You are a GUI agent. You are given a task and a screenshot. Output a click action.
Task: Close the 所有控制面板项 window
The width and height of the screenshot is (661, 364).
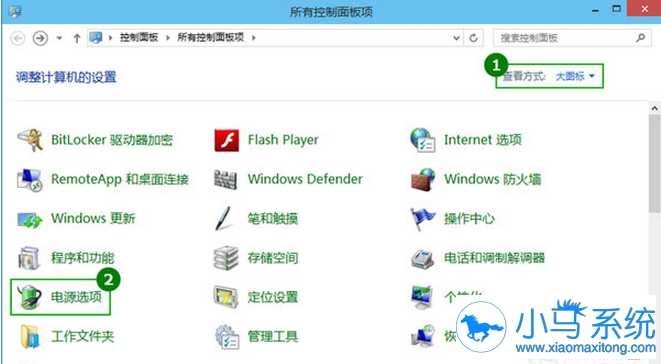pyautogui.click(x=644, y=9)
